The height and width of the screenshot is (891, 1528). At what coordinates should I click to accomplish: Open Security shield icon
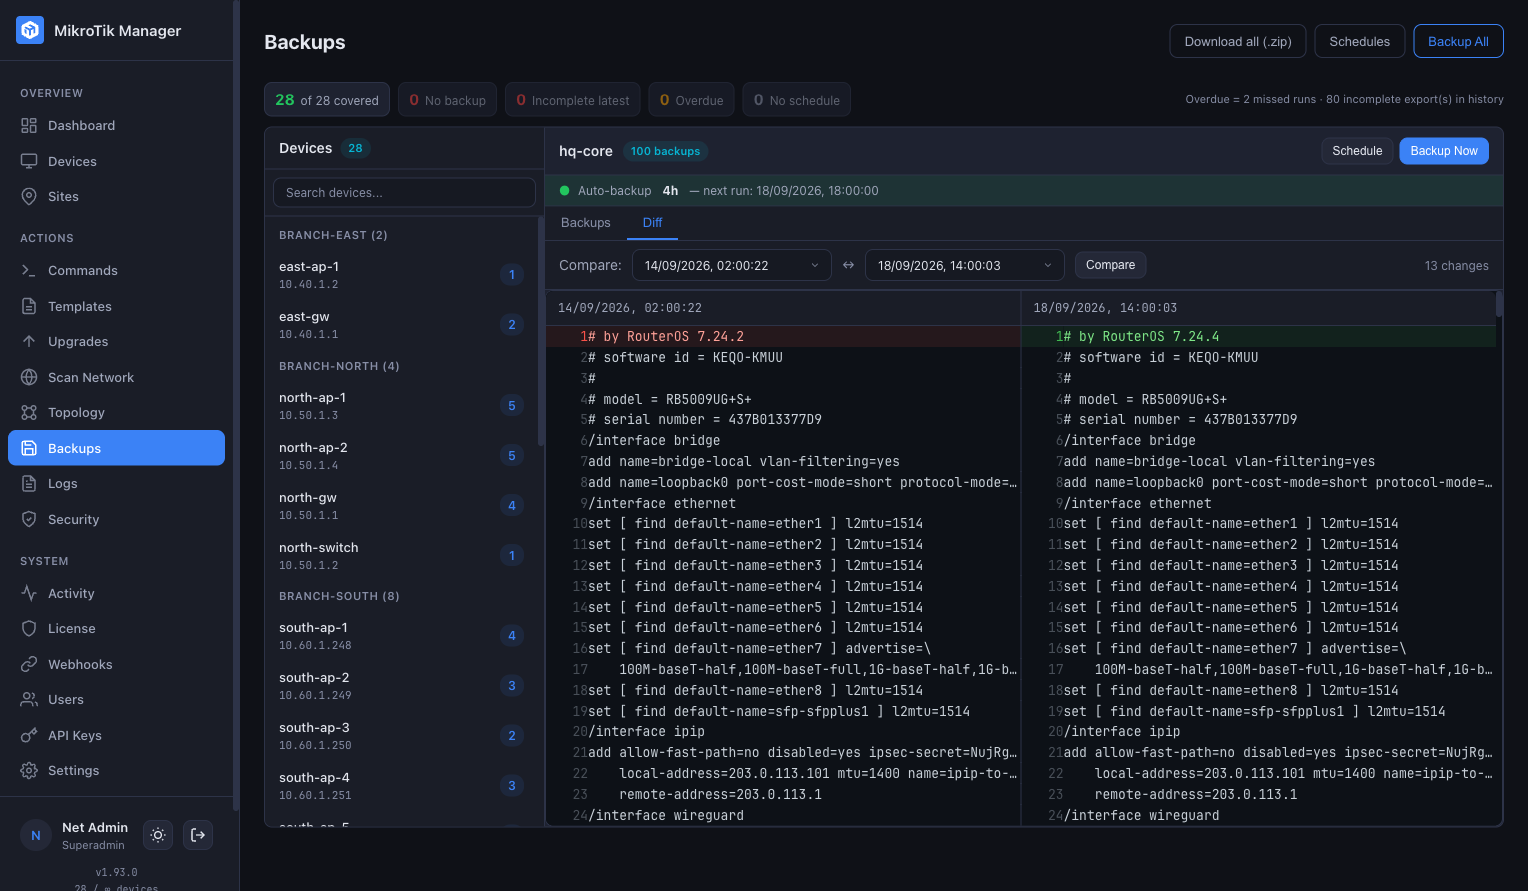29,519
